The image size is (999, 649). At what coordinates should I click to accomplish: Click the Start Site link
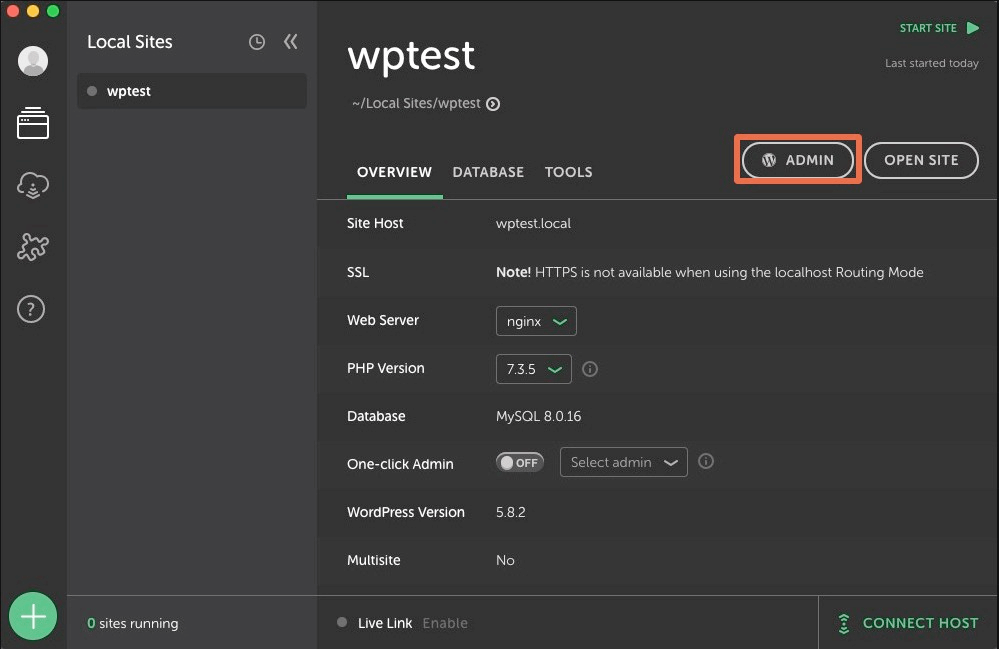tap(928, 28)
